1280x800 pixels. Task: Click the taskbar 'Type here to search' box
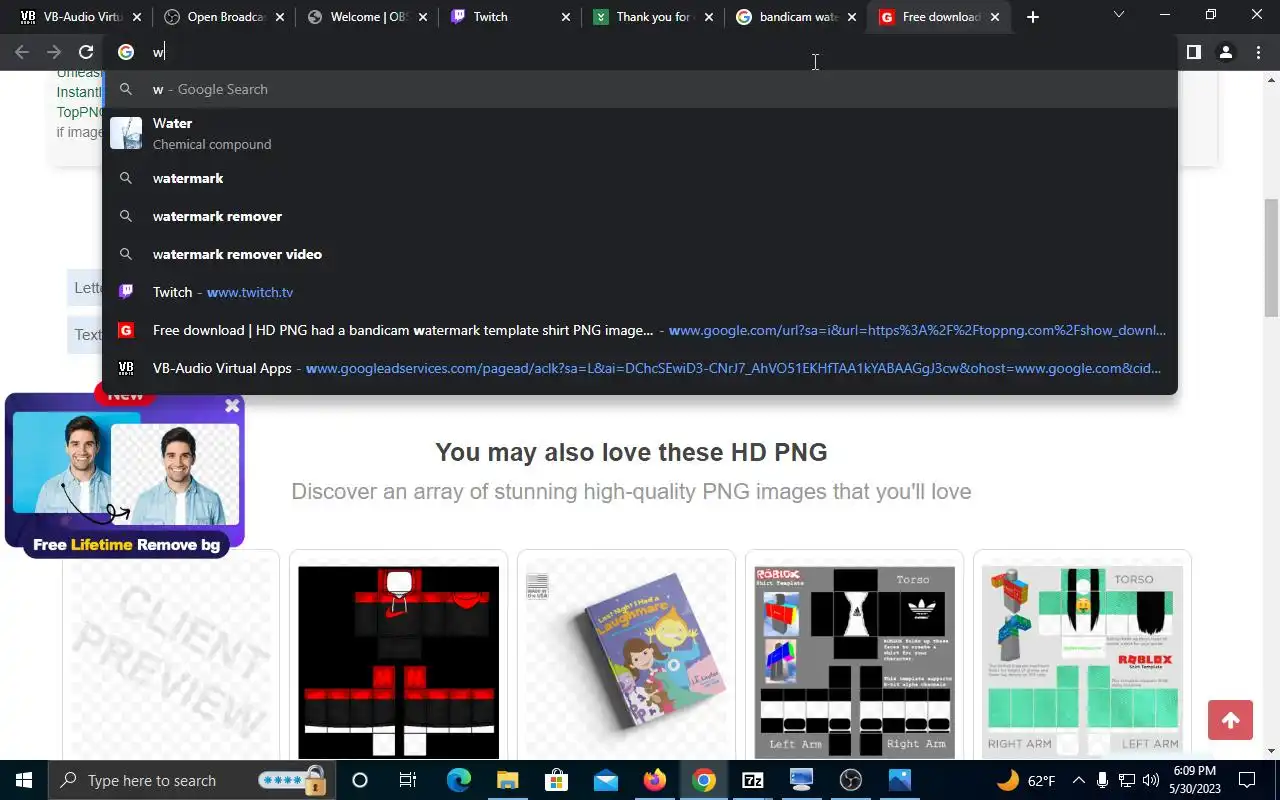click(x=190, y=780)
